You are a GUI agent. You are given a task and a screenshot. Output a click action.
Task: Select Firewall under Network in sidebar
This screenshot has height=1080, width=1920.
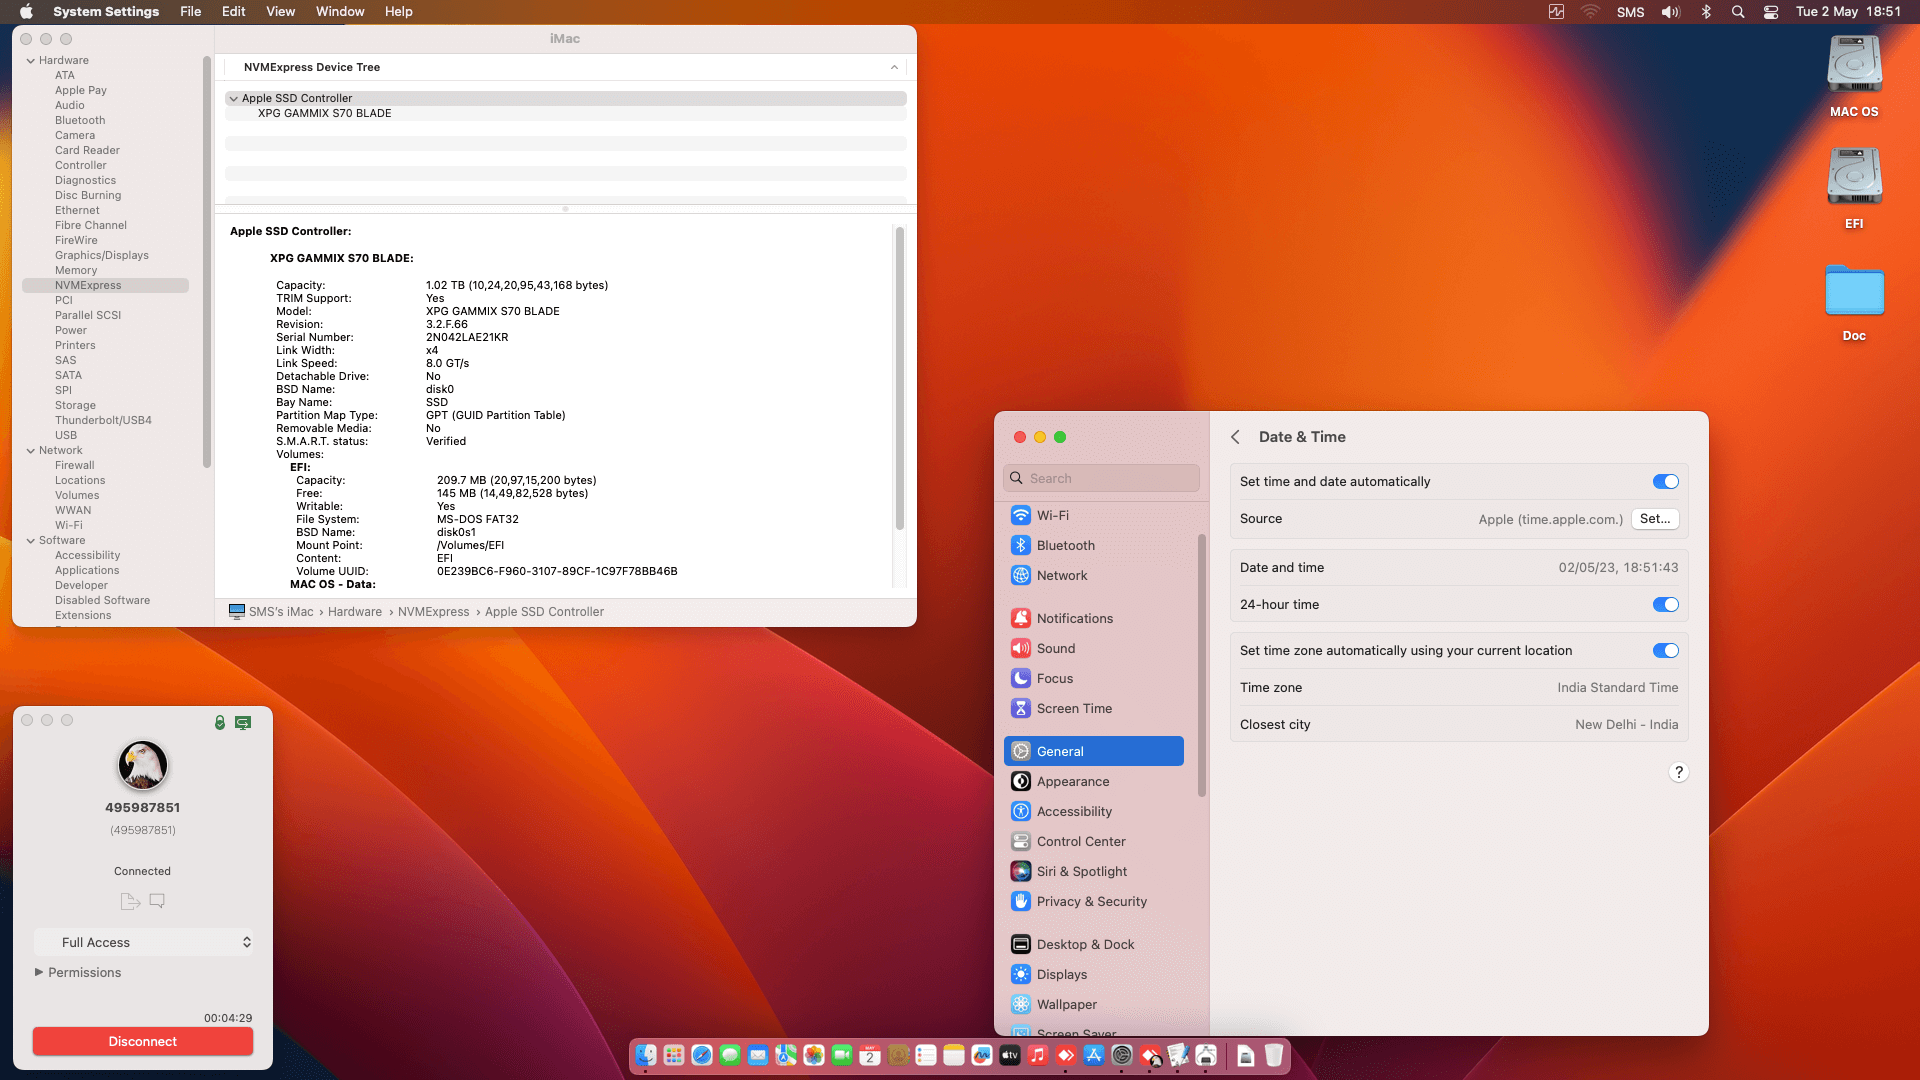point(75,466)
